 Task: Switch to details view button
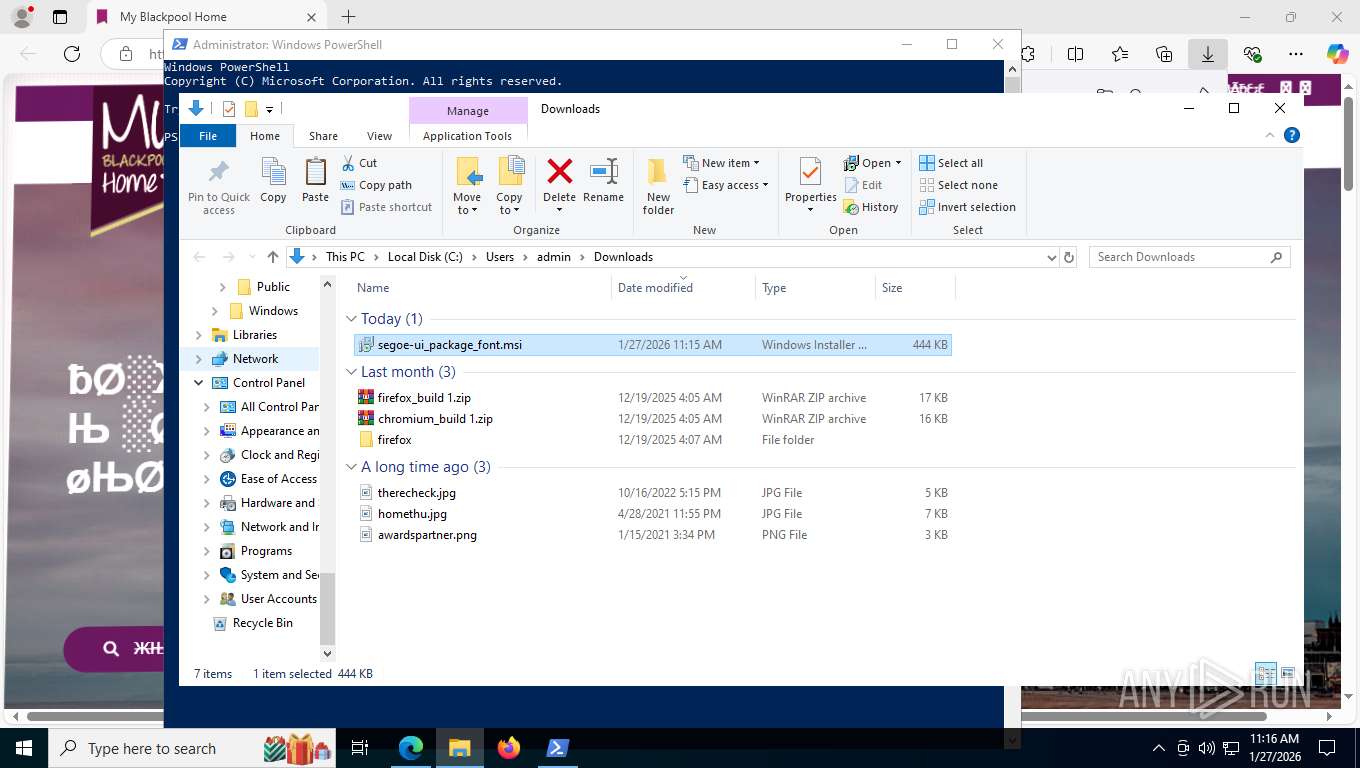(1265, 673)
